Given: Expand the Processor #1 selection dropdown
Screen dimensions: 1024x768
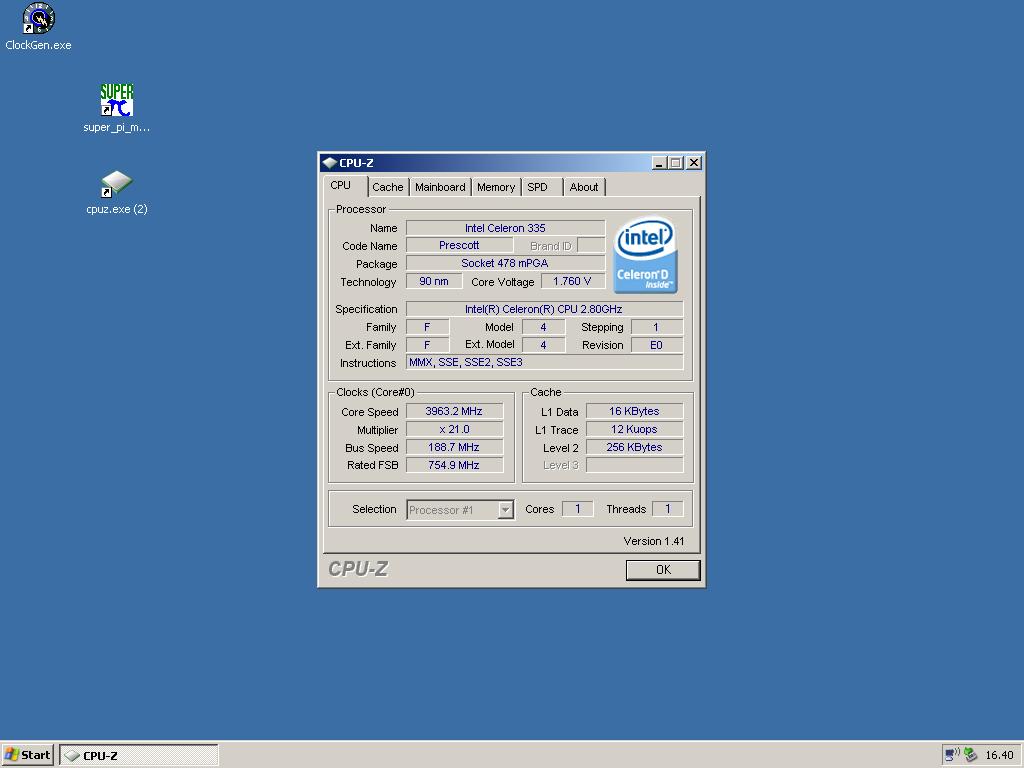Looking at the screenshot, I should pos(505,510).
